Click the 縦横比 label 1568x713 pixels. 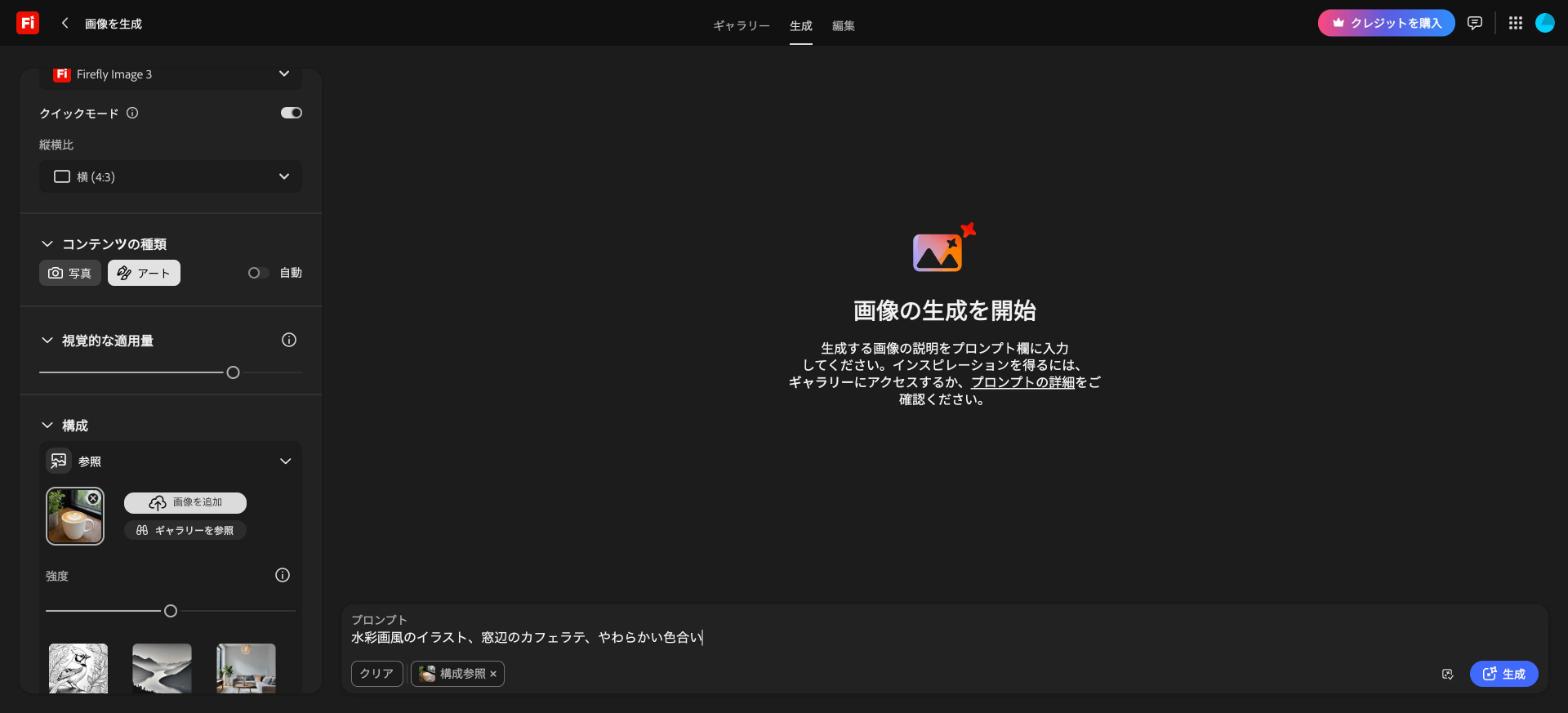pos(57,145)
